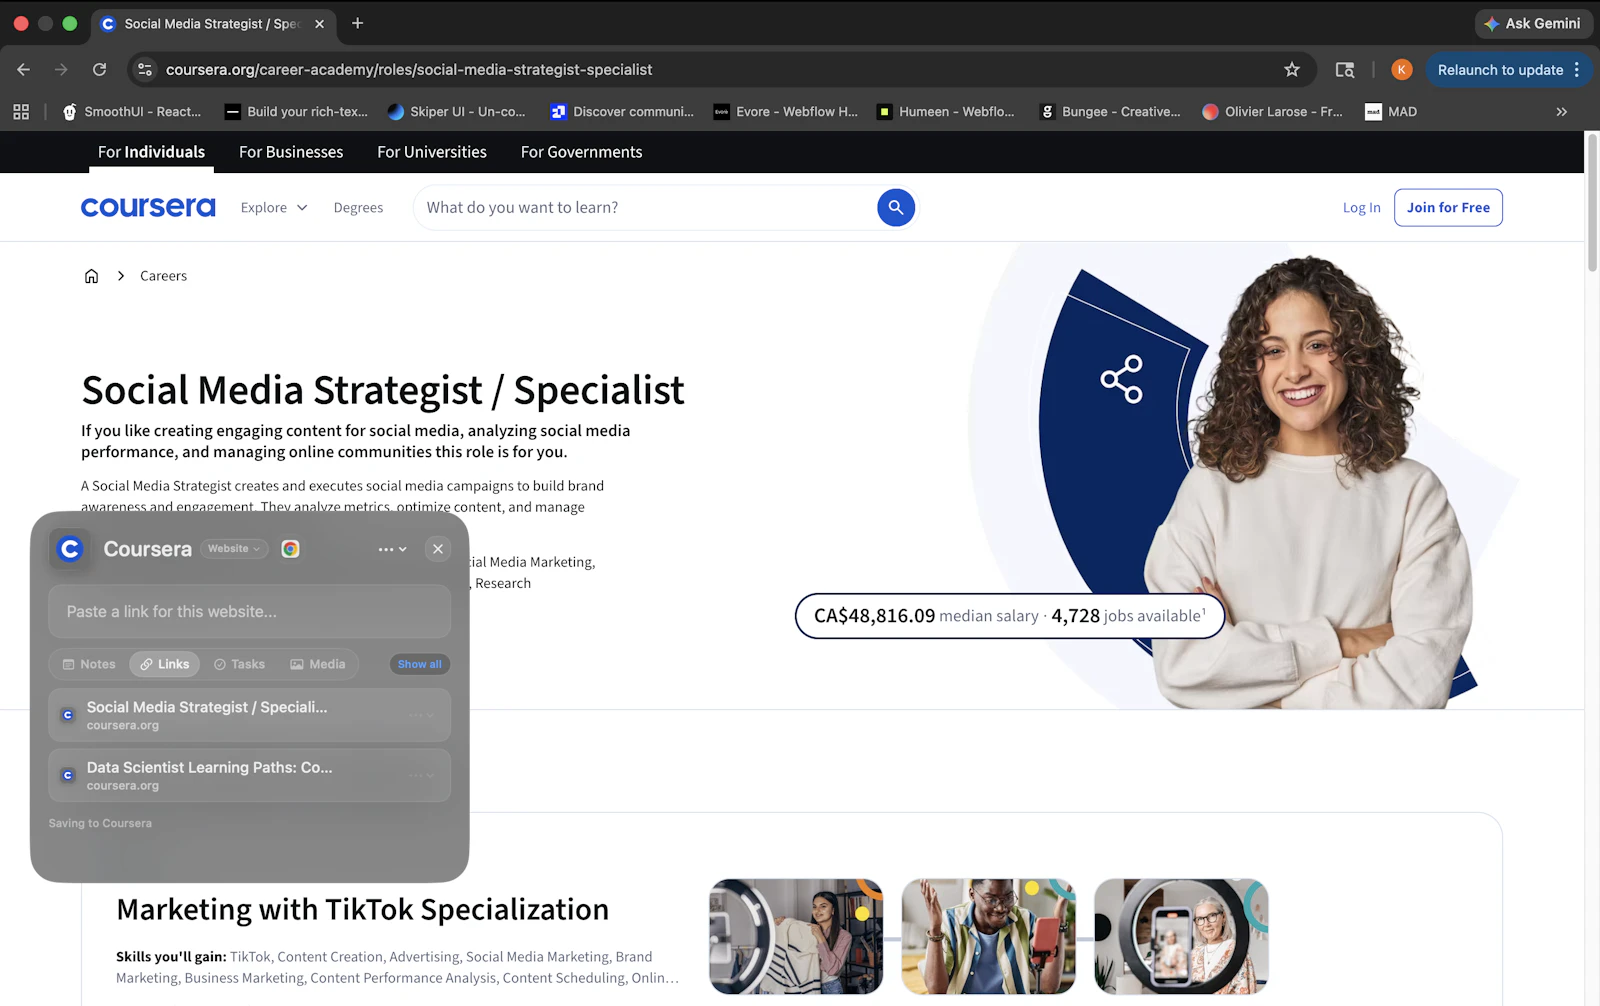The width and height of the screenshot is (1600, 1006).
Task: Go to Coursera home via house breadcrumb icon
Action: pyautogui.click(x=91, y=276)
